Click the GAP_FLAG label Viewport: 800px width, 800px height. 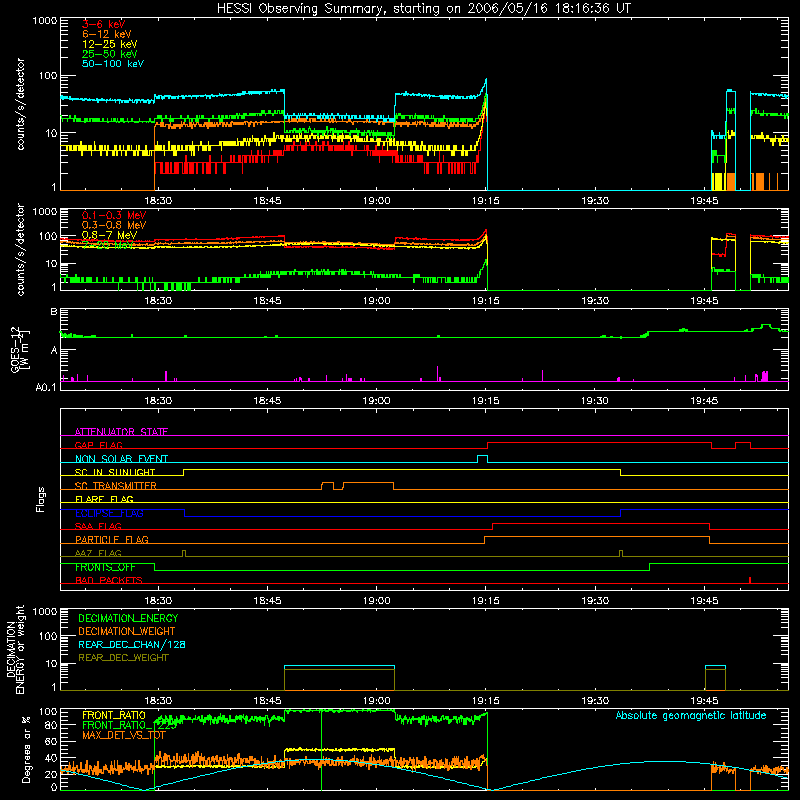coord(98,445)
